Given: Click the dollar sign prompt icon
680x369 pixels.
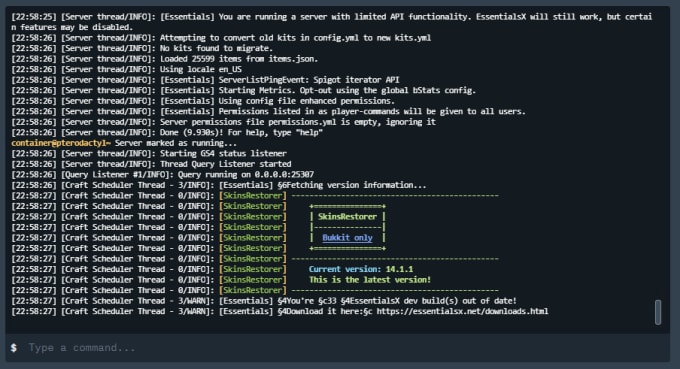Looking at the screenshot, I should [x=14, y=348].
